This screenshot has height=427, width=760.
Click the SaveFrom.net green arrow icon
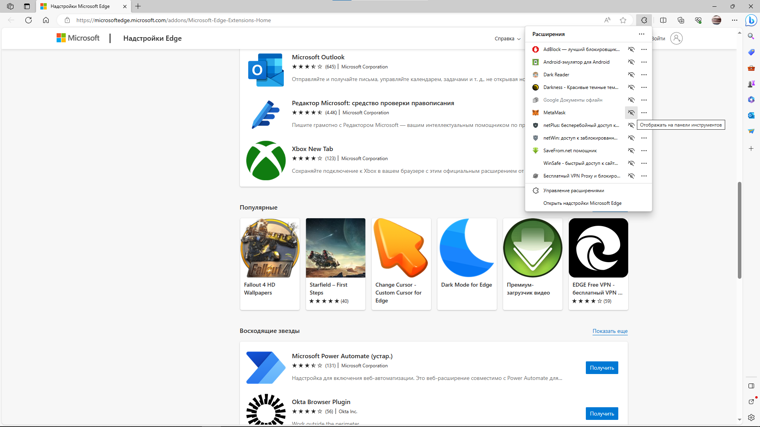536,151
